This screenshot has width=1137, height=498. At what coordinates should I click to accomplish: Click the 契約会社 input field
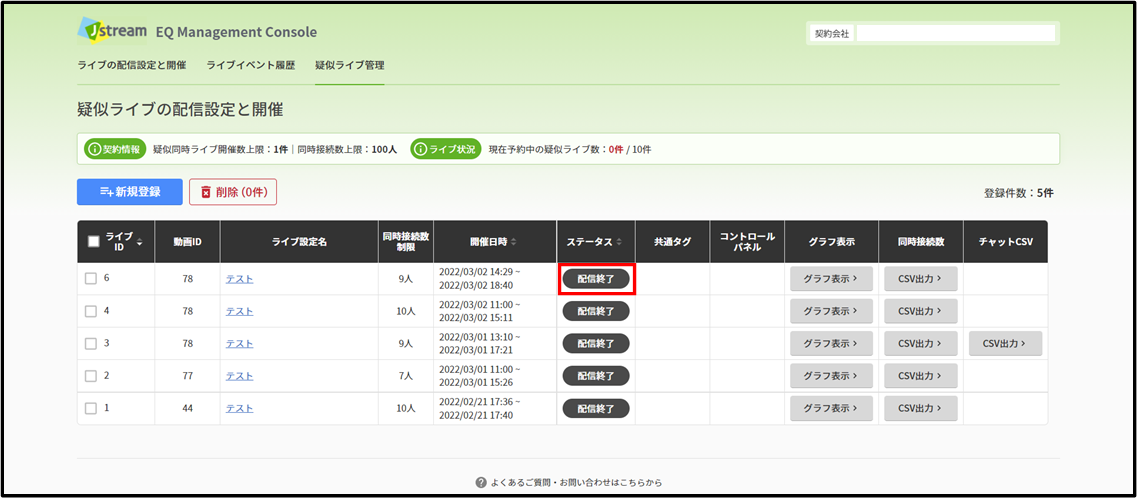(955, 33)
